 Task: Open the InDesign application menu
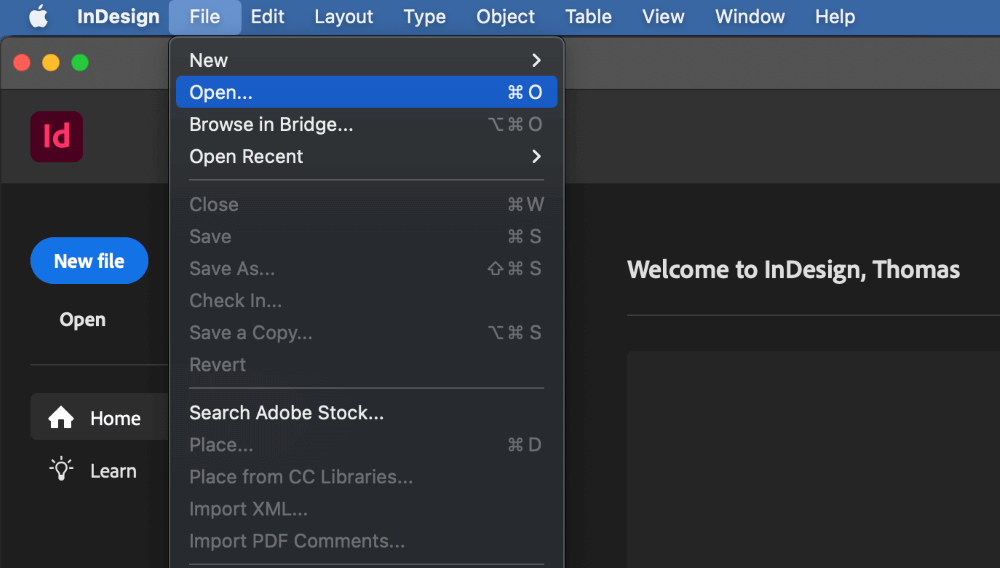pyautogui.click(x=118, y=17)
